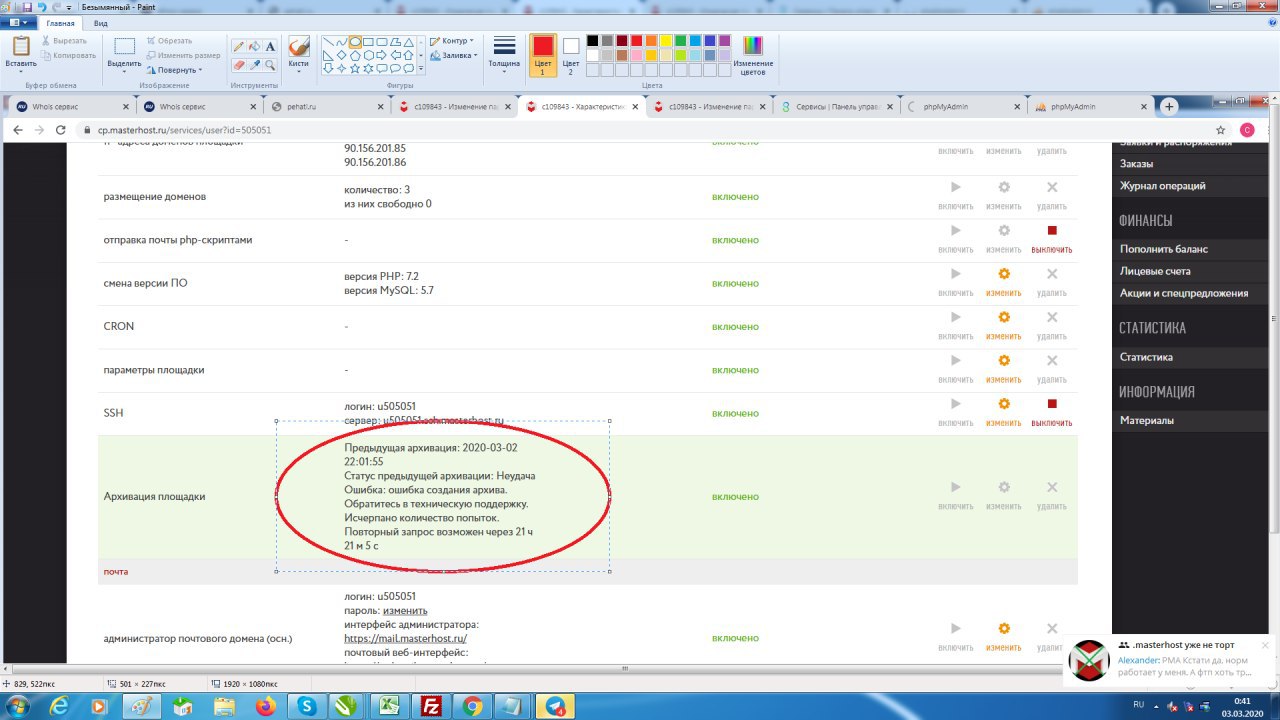The height and width of the screenshot is (720, 1280).
Task: Select the Fill with color bucket tool
Action: [x=254, y=46]
